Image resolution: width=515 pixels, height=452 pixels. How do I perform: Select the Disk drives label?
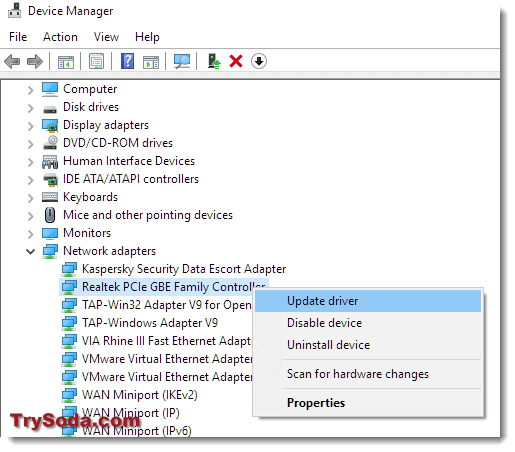pos(91,107)
